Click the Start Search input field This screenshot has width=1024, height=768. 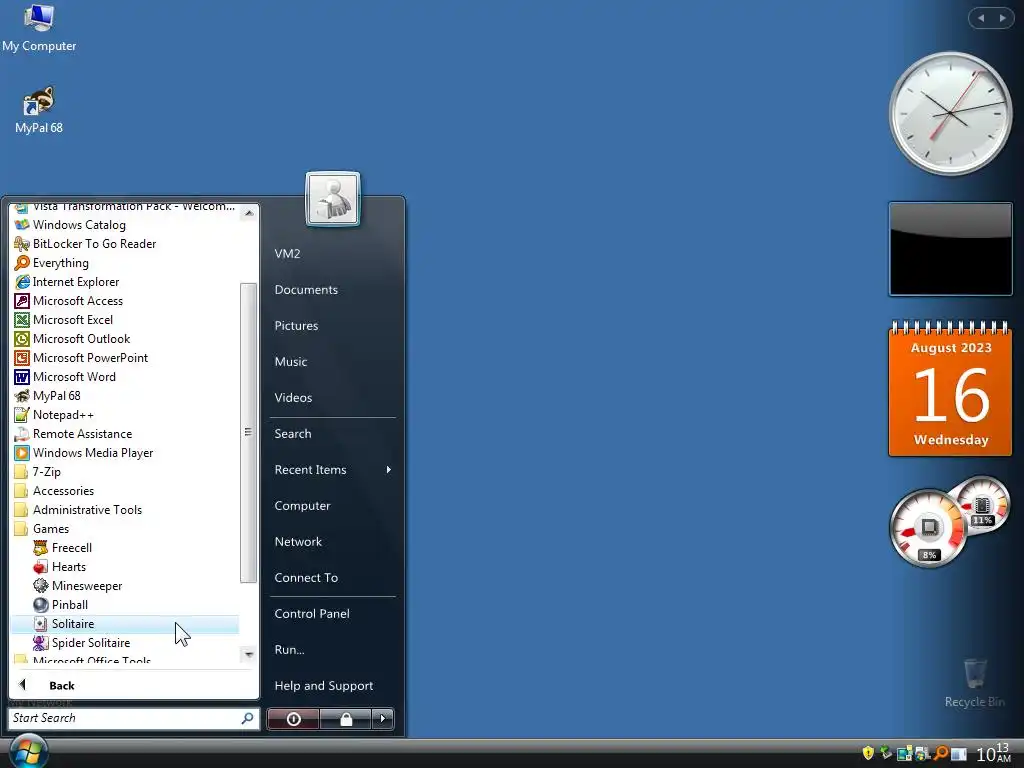click(124, 718)
